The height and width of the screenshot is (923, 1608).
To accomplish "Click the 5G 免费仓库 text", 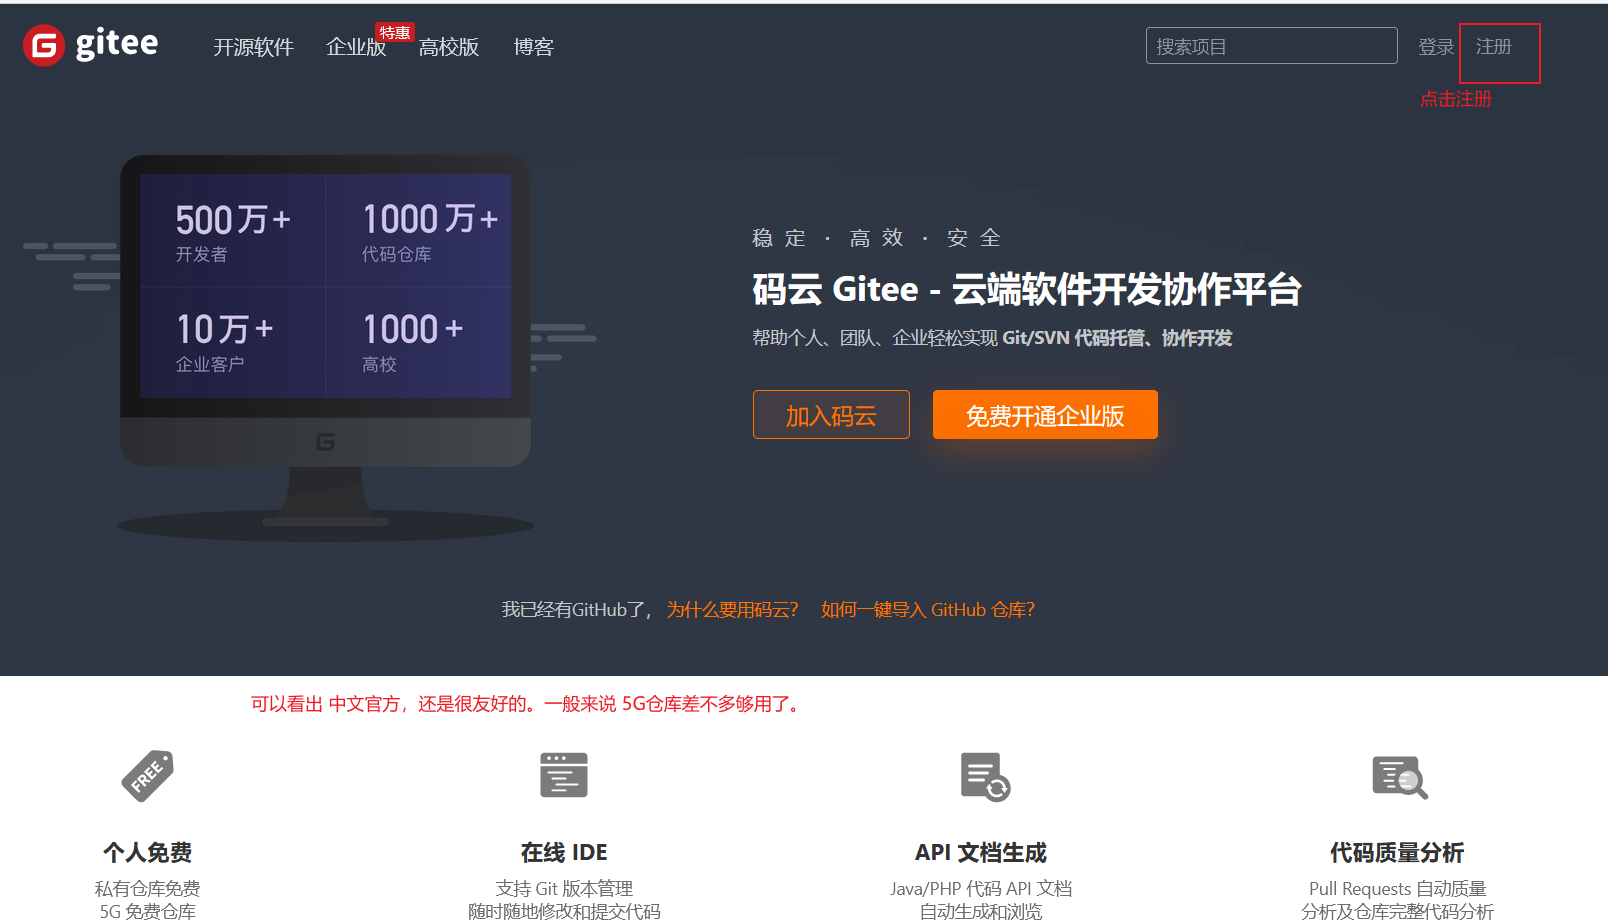I will (148, 912).
